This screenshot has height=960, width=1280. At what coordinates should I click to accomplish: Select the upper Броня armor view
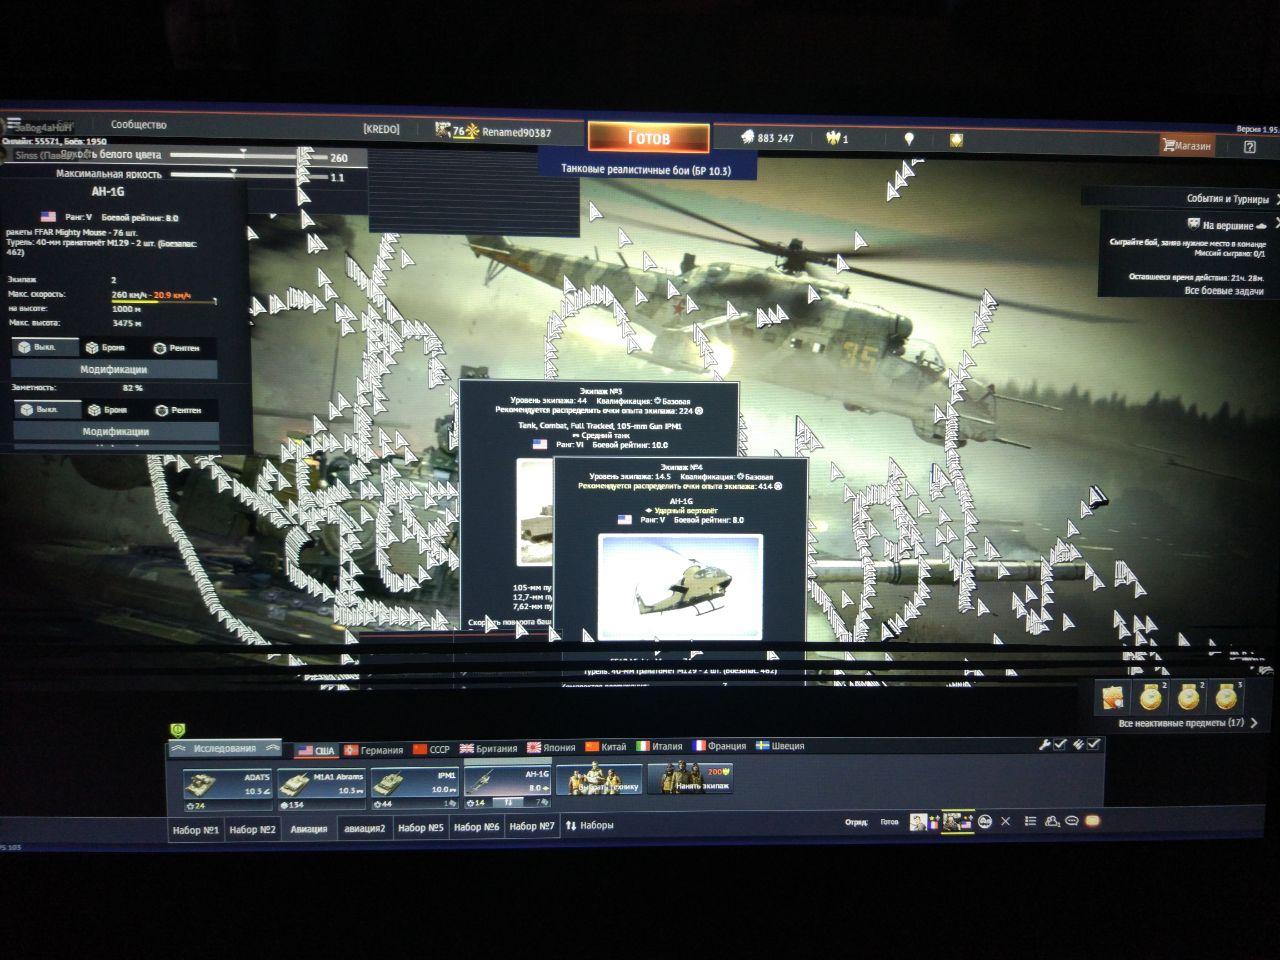pos(105,347)
